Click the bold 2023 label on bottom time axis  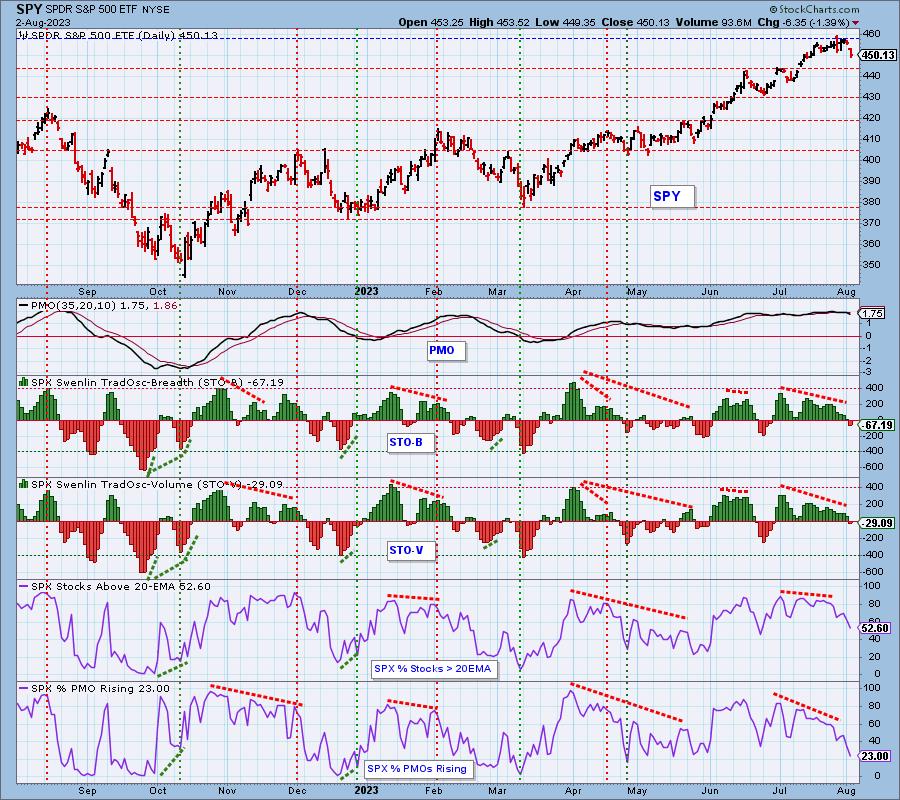[x=366, y=790]
